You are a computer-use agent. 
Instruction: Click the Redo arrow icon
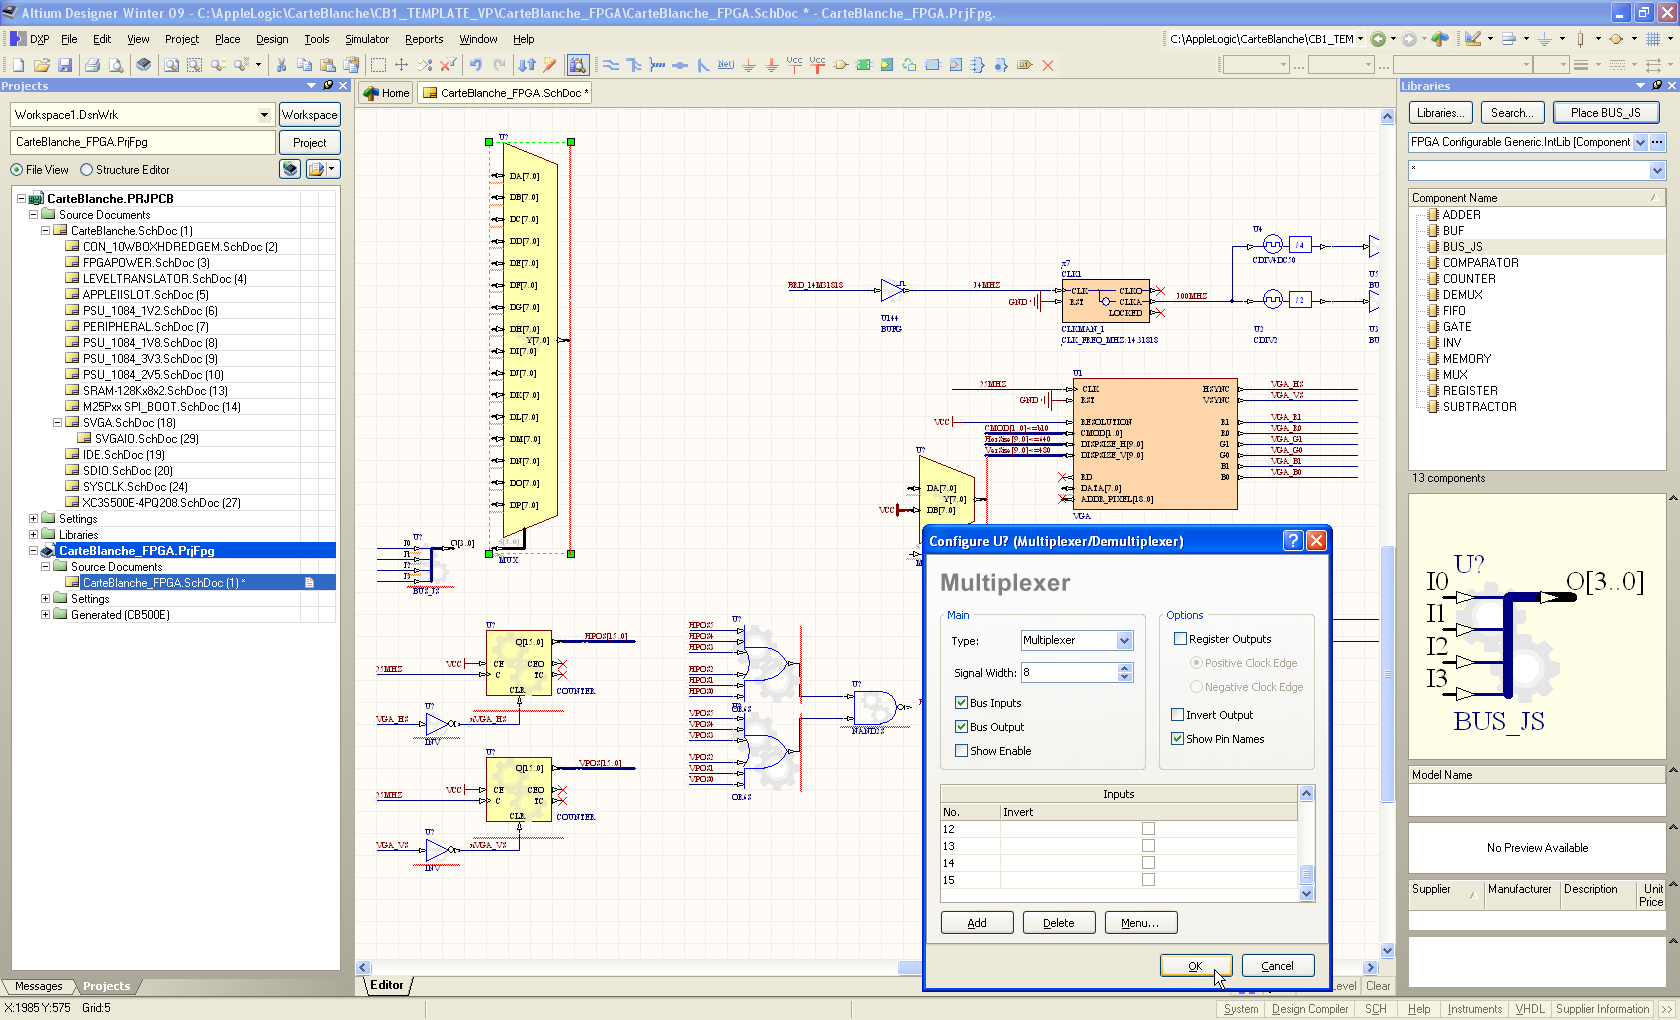click(x=499, y=65)
